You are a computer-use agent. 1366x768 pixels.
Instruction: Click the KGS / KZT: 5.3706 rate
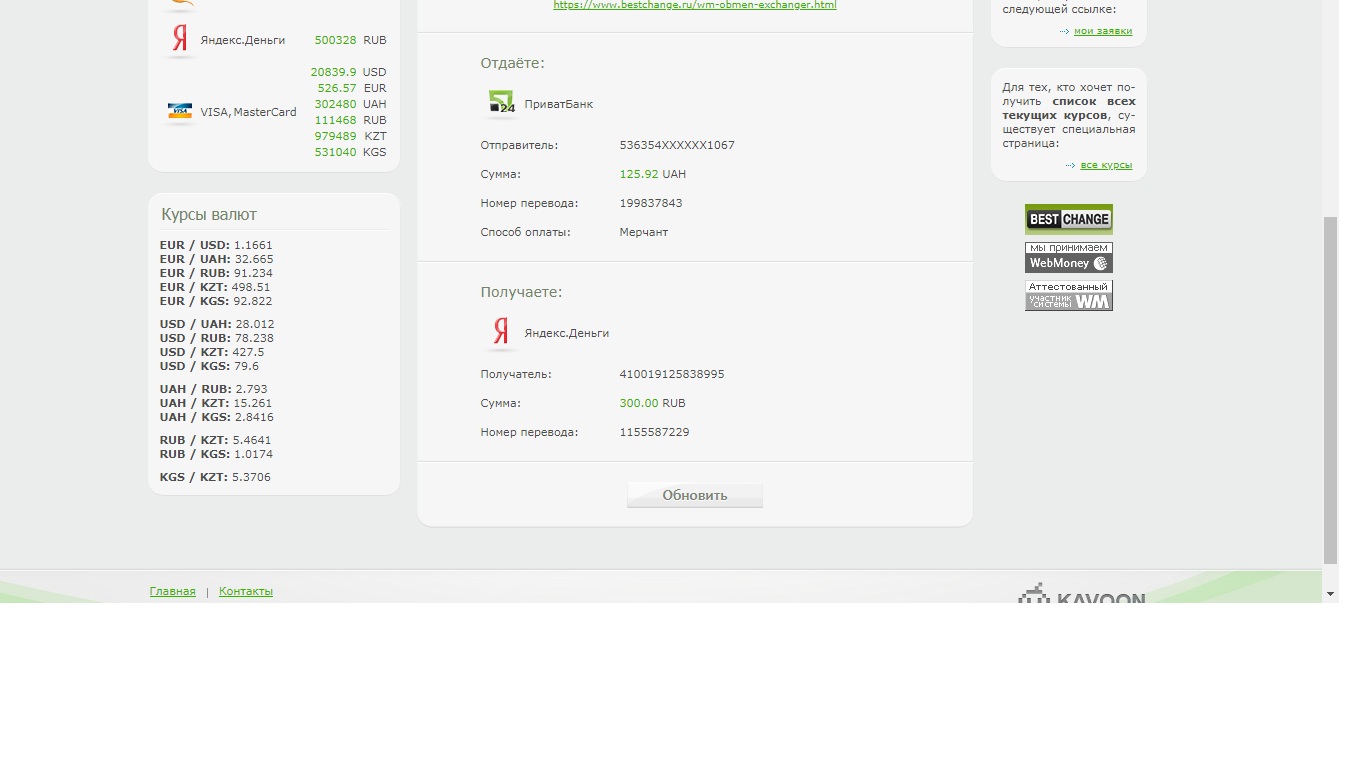[215, 477]
